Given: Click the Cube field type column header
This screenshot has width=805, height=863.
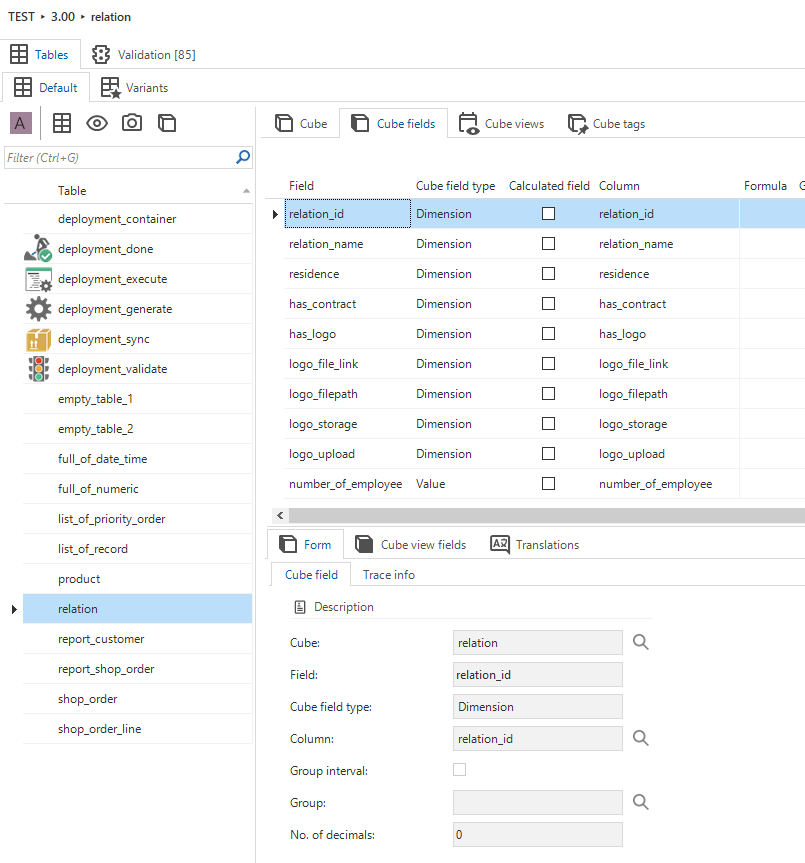Looking at the screenshot, I should pos(456,186).
